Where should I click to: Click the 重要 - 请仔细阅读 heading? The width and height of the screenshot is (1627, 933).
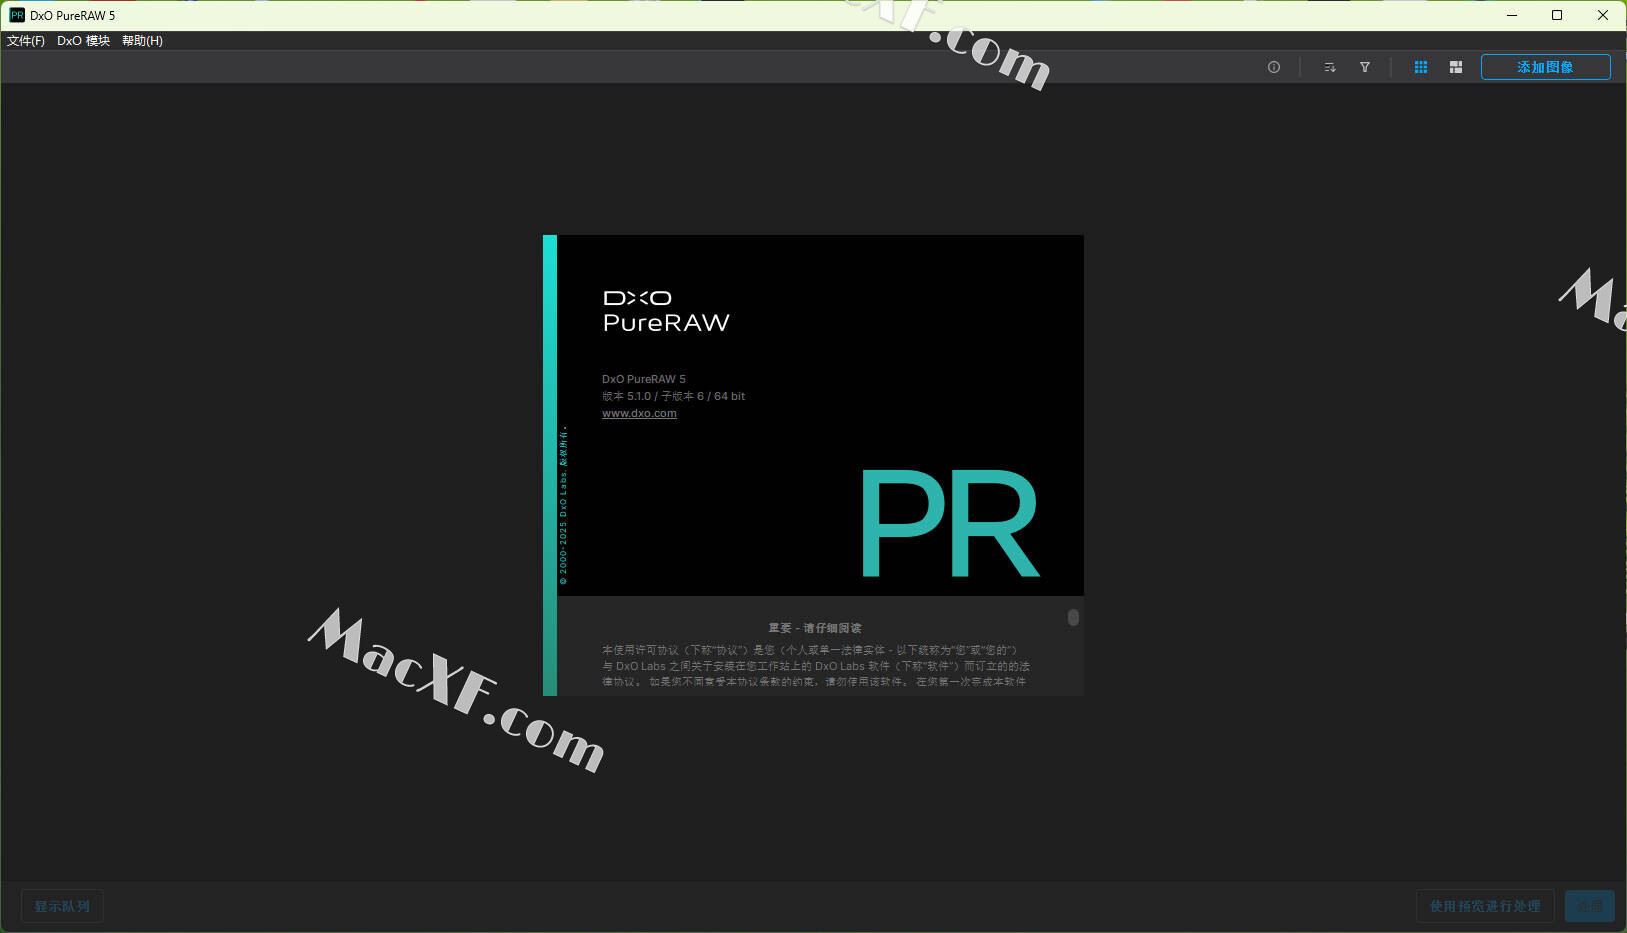[x=815, y=628]
